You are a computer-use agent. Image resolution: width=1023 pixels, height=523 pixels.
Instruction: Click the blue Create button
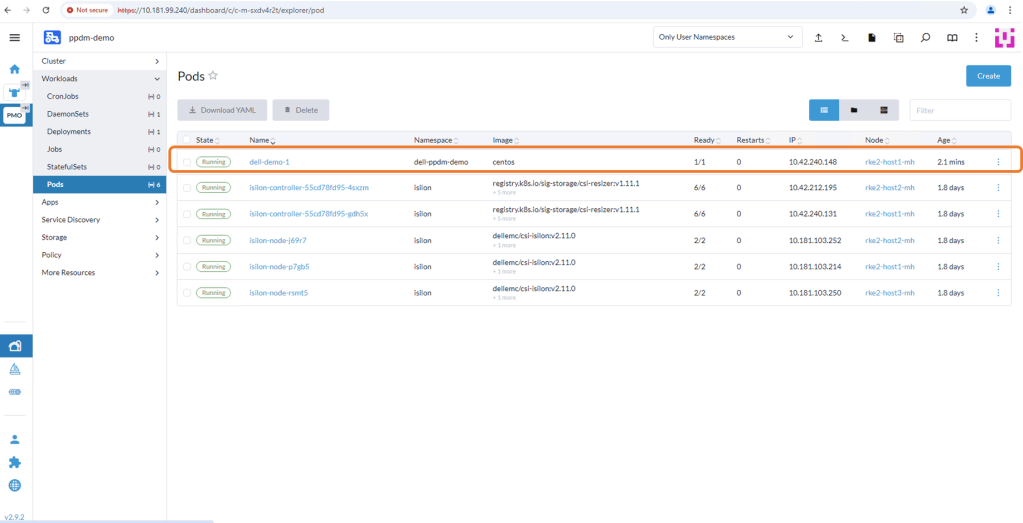(987, 76)
